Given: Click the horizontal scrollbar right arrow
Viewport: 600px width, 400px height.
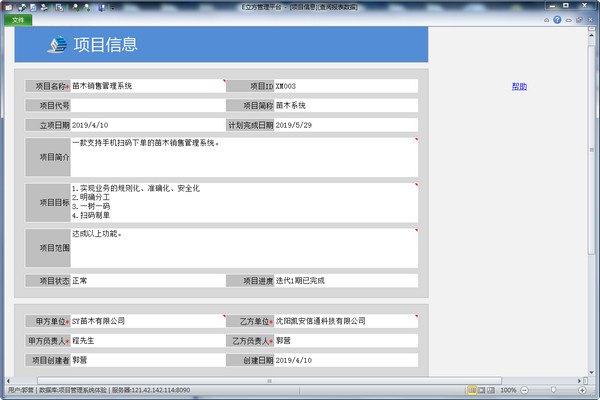Looking at the screenshot, I should tap(579, 381).
